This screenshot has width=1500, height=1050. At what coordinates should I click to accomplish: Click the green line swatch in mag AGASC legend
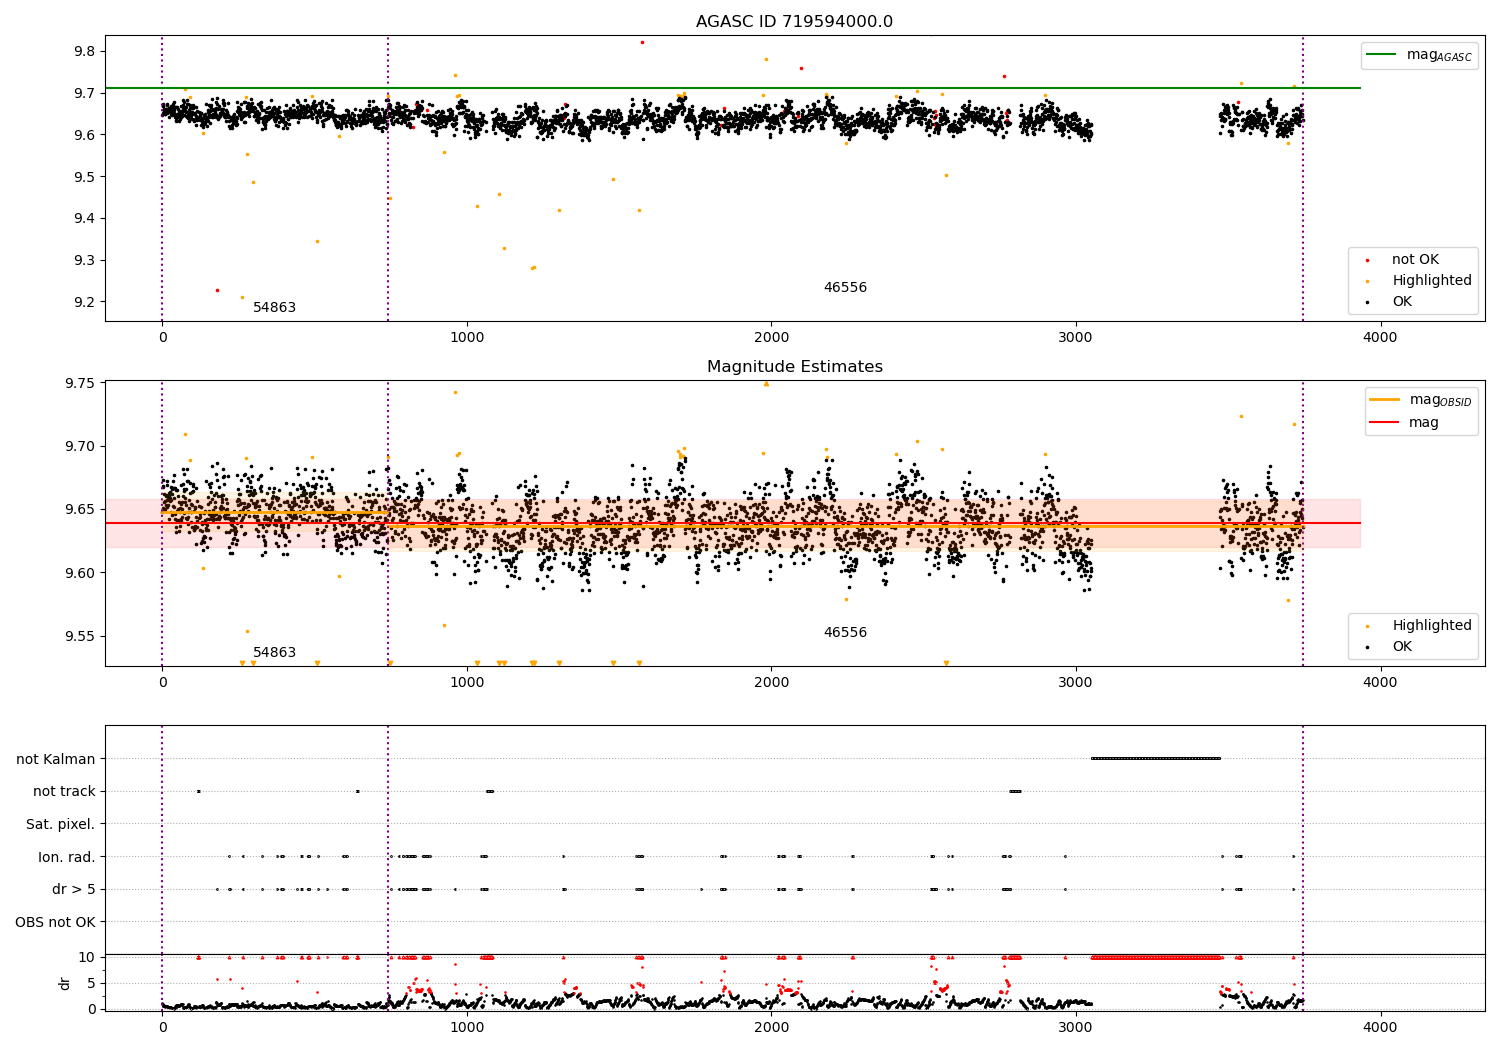coord(1382,55)
